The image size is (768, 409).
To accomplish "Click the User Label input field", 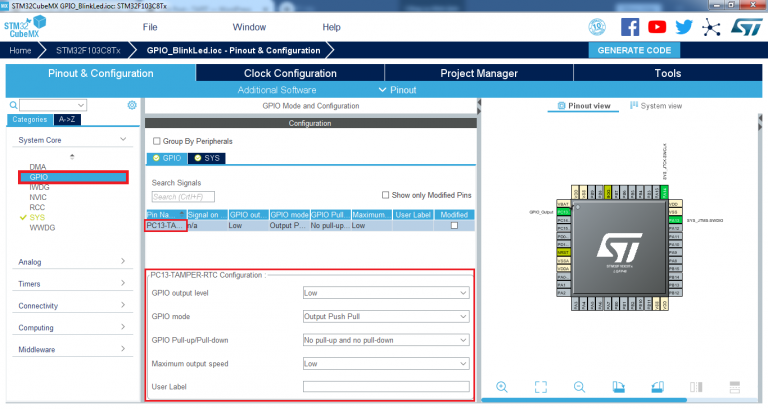I will coord(385,386).
